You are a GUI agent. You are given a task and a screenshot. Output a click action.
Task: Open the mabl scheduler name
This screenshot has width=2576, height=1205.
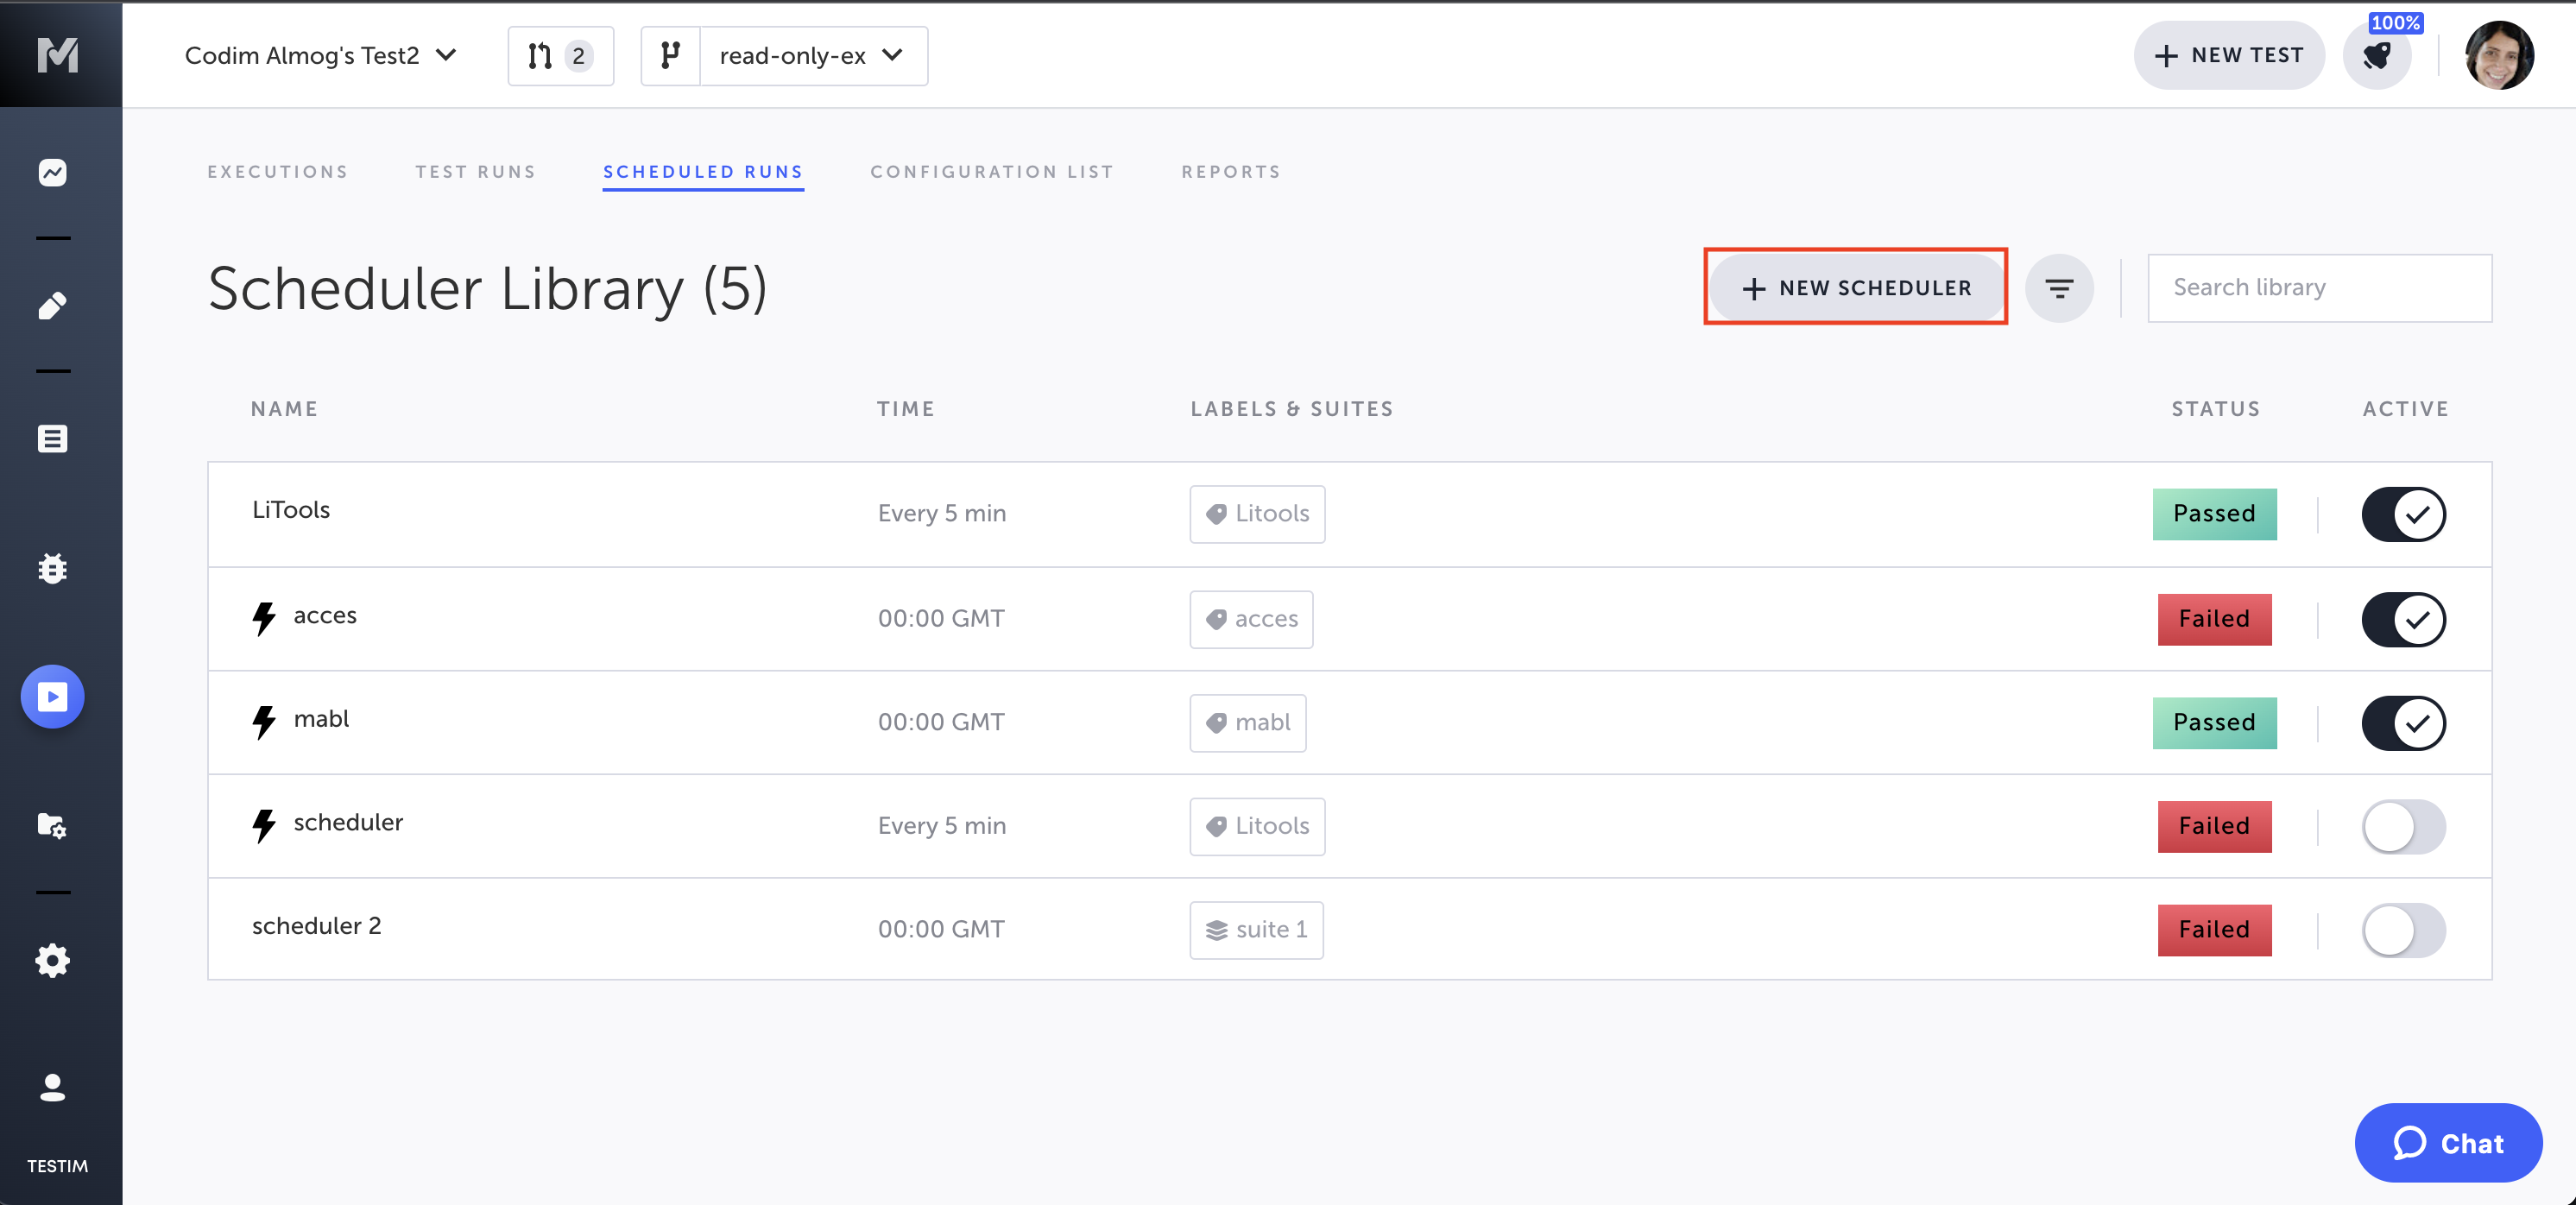pos(321,719)
